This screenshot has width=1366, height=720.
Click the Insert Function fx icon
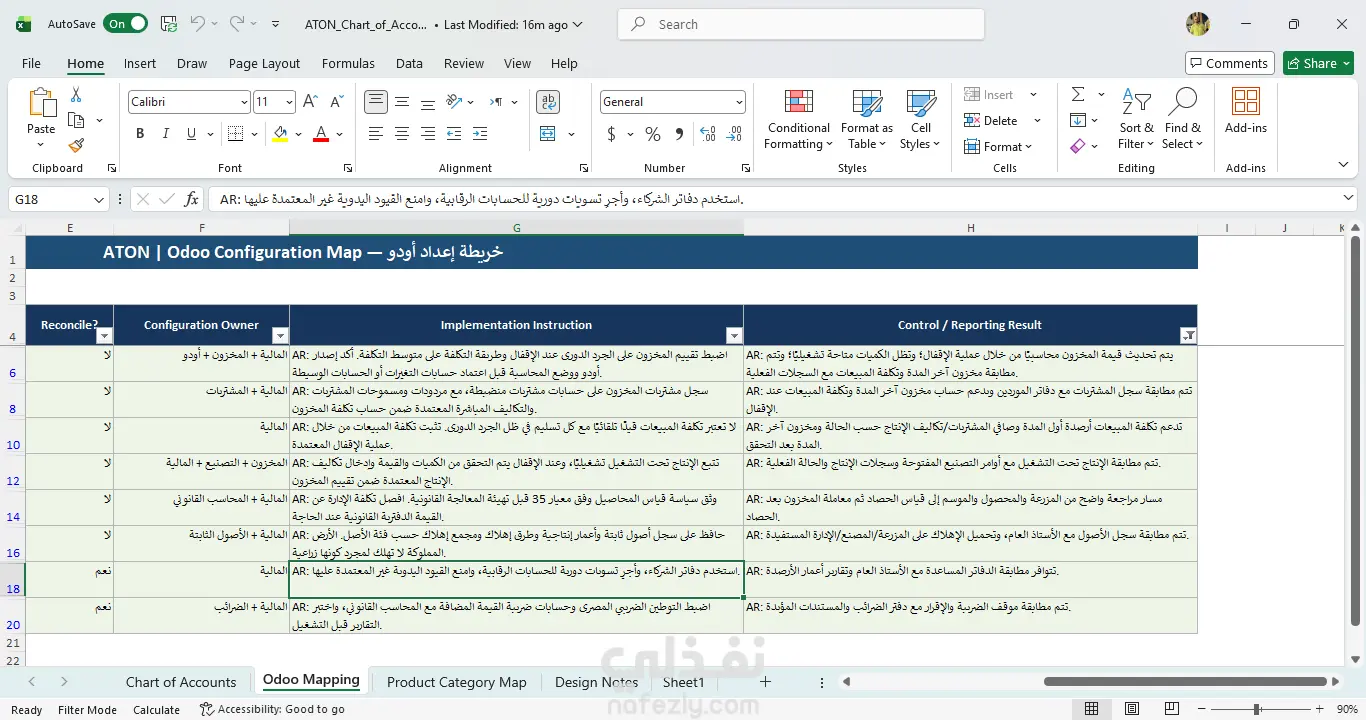(191, 199)
